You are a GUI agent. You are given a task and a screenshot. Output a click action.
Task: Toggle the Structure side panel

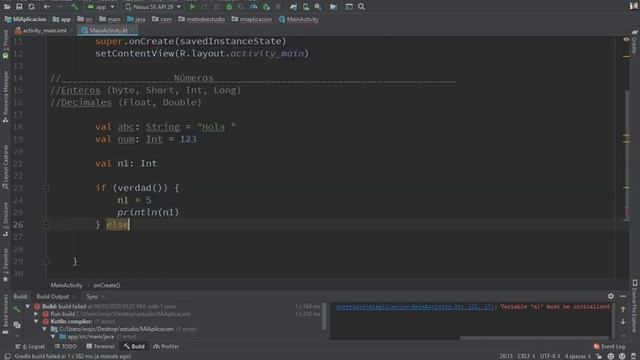[5, 219]
